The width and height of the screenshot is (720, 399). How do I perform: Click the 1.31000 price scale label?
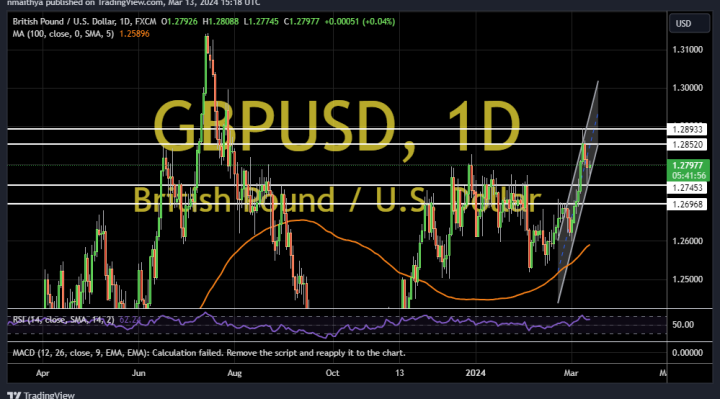(x=687, y=50)
